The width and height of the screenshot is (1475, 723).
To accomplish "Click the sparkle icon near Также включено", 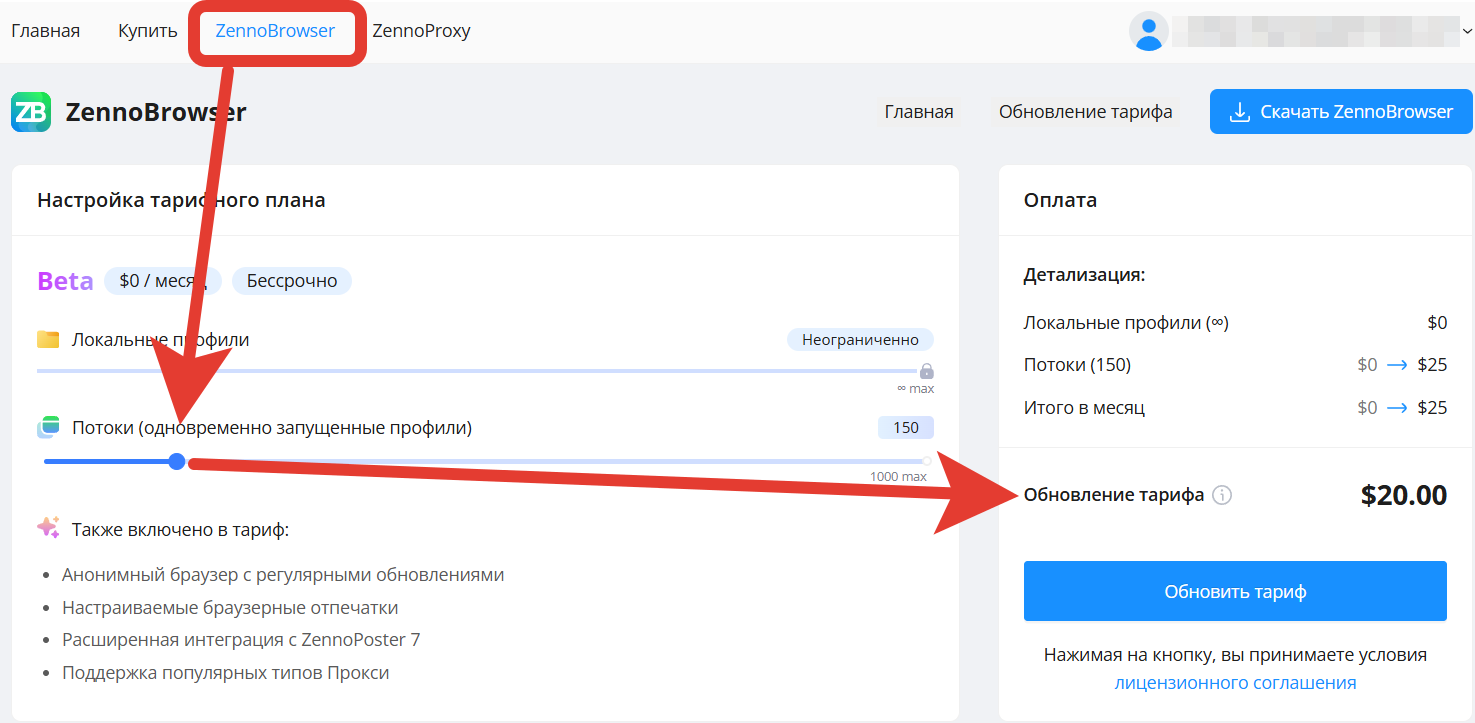I will click(x=48, y=528).
